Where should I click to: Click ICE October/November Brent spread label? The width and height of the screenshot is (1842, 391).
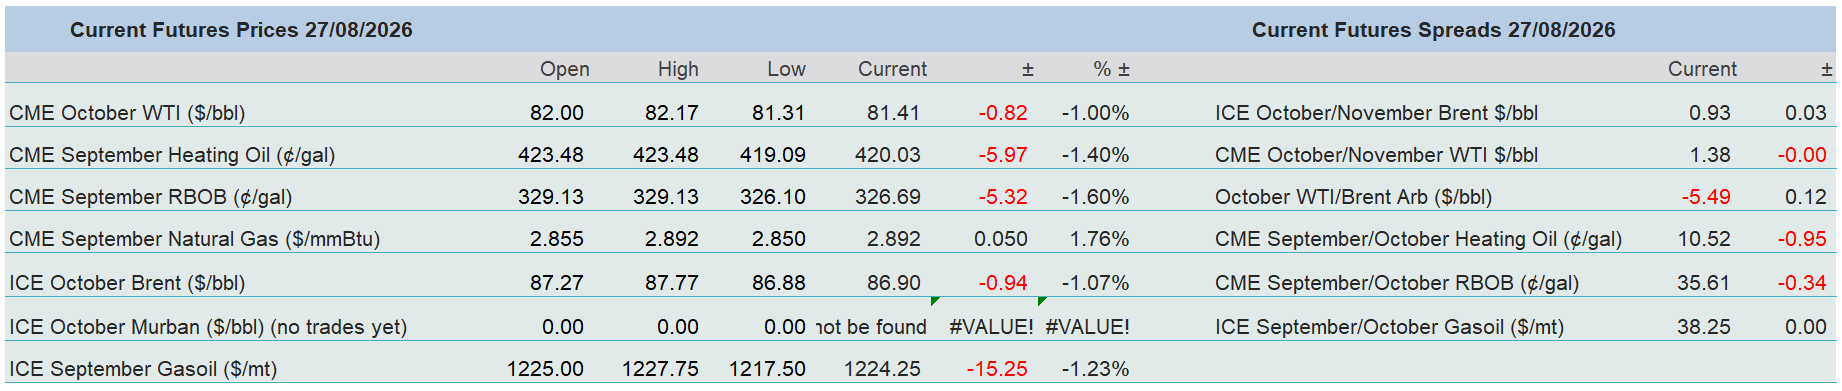click(x=1376, y=113)
